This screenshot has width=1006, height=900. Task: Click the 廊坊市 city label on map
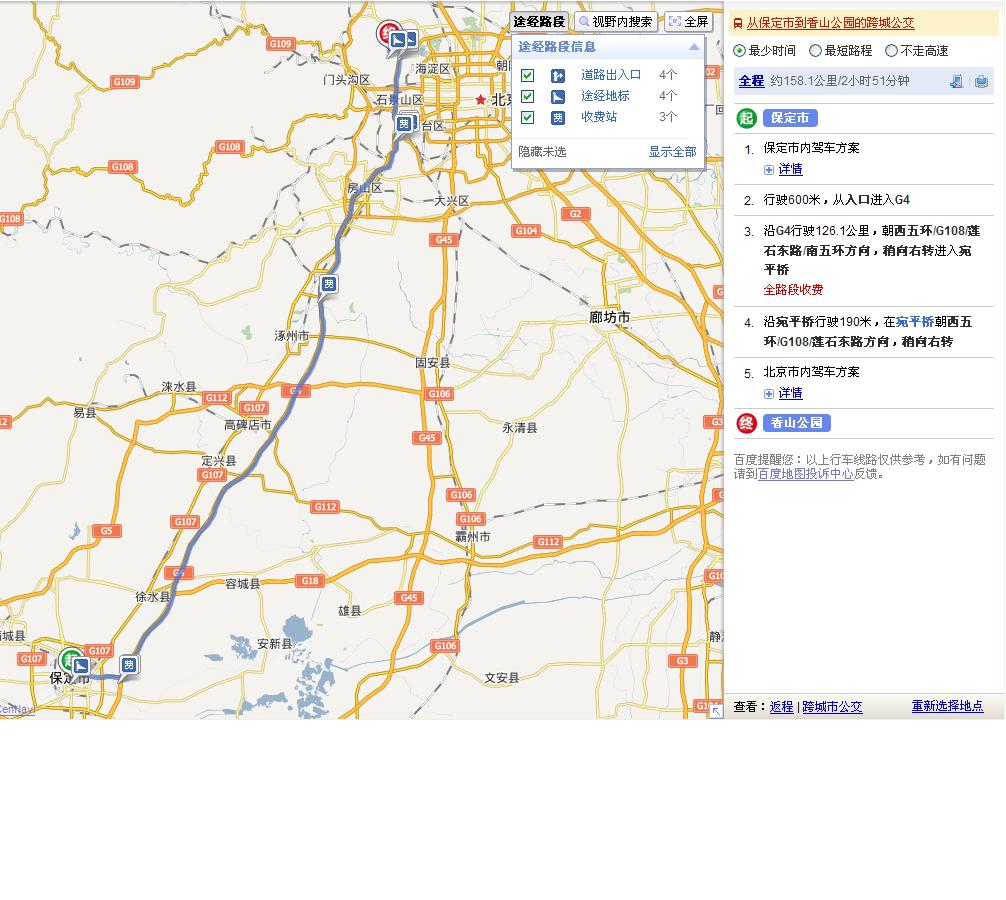coord(610,317)
